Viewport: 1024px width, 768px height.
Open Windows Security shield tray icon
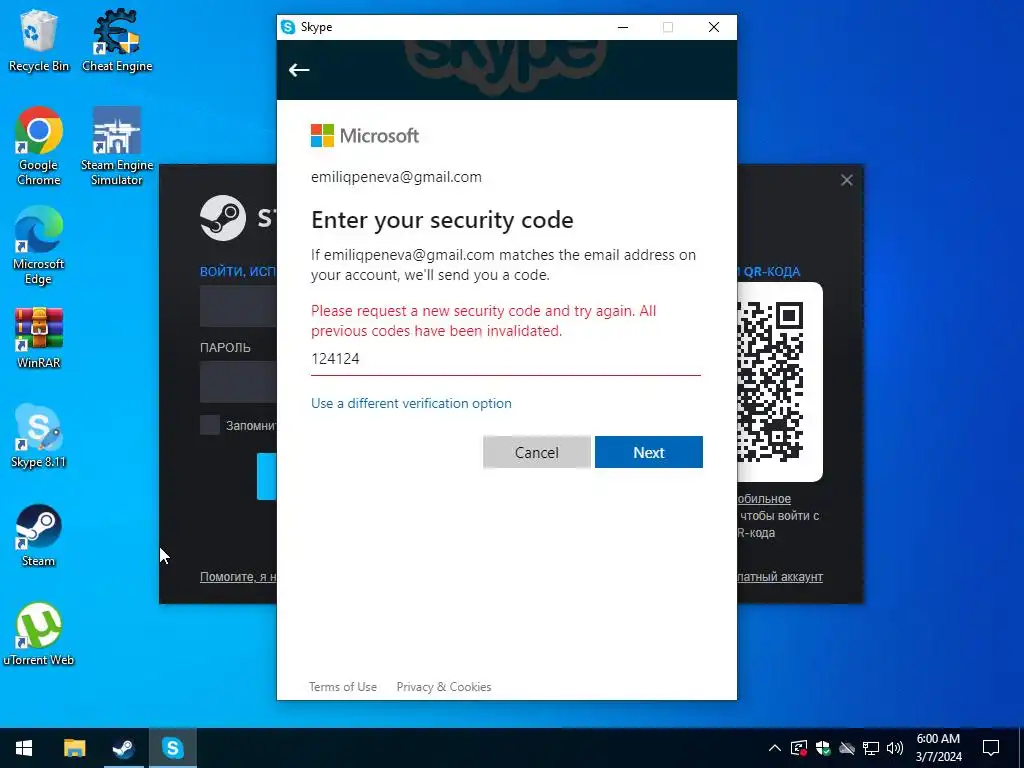click(x=823, y=748)
